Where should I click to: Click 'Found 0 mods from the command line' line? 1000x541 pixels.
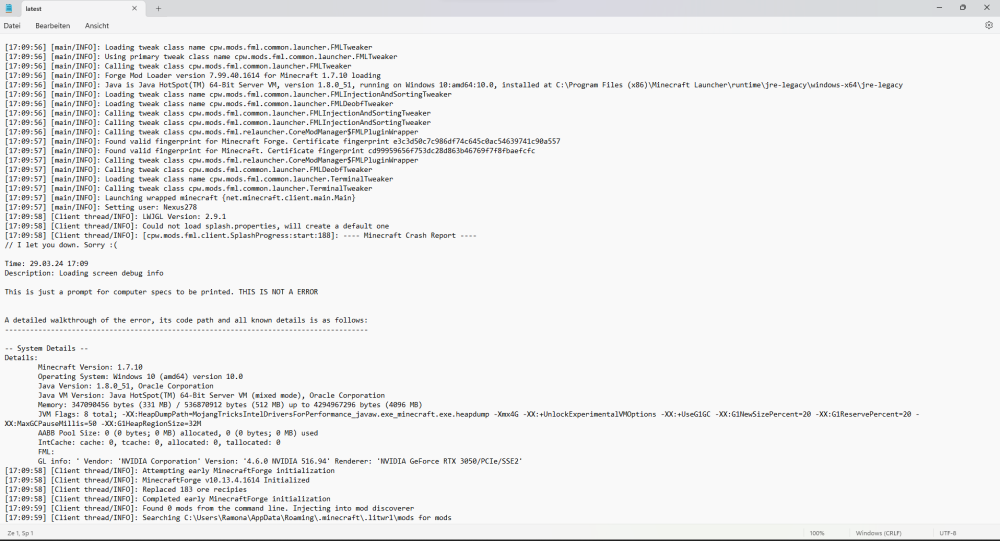pyautogui.click(x=209, y=508)
